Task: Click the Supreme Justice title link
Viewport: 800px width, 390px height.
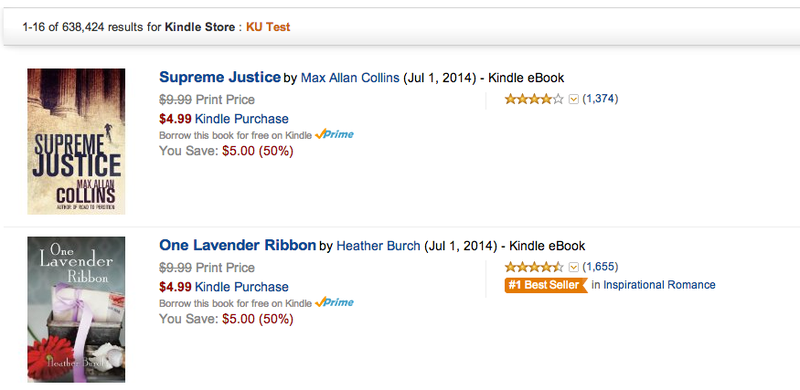Action: tap(220, 78)
